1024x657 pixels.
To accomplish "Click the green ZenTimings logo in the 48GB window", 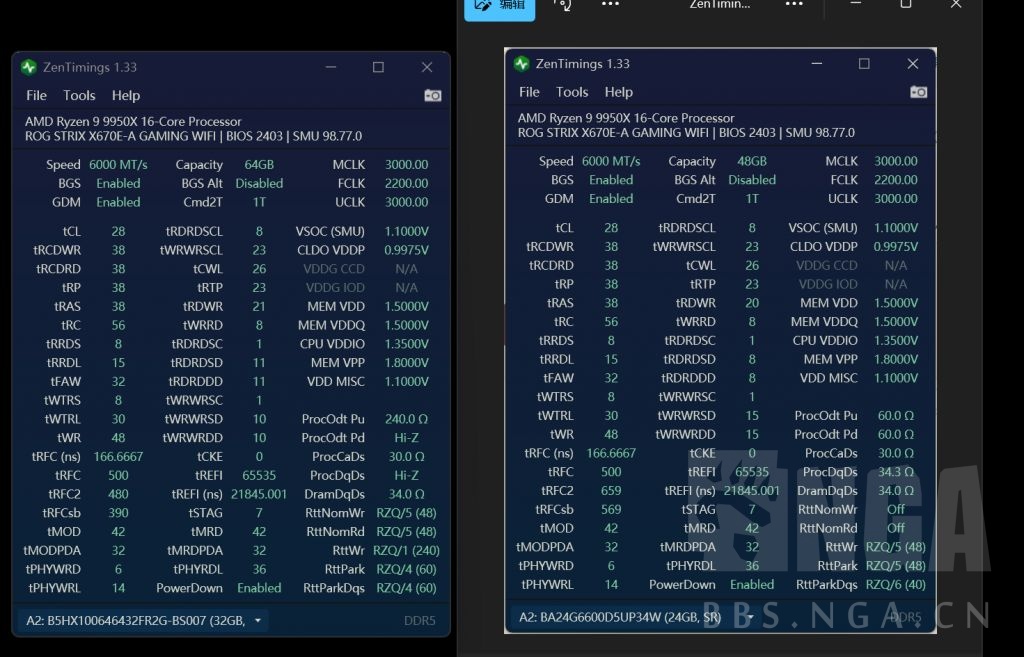I will [x=521, y=64].
